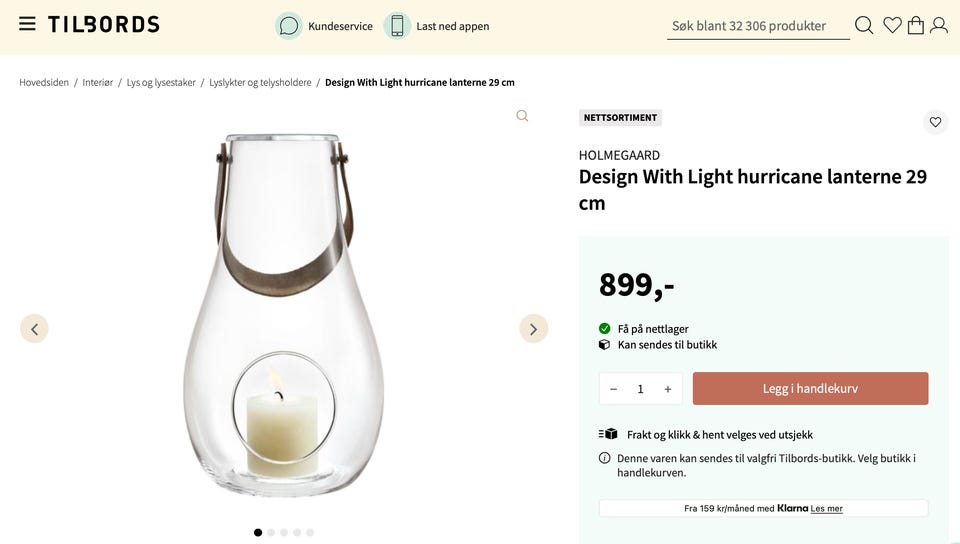Screen dimensions: 960x544
Task: Open the hamburger menu
Action: click(x=27, y=24)
